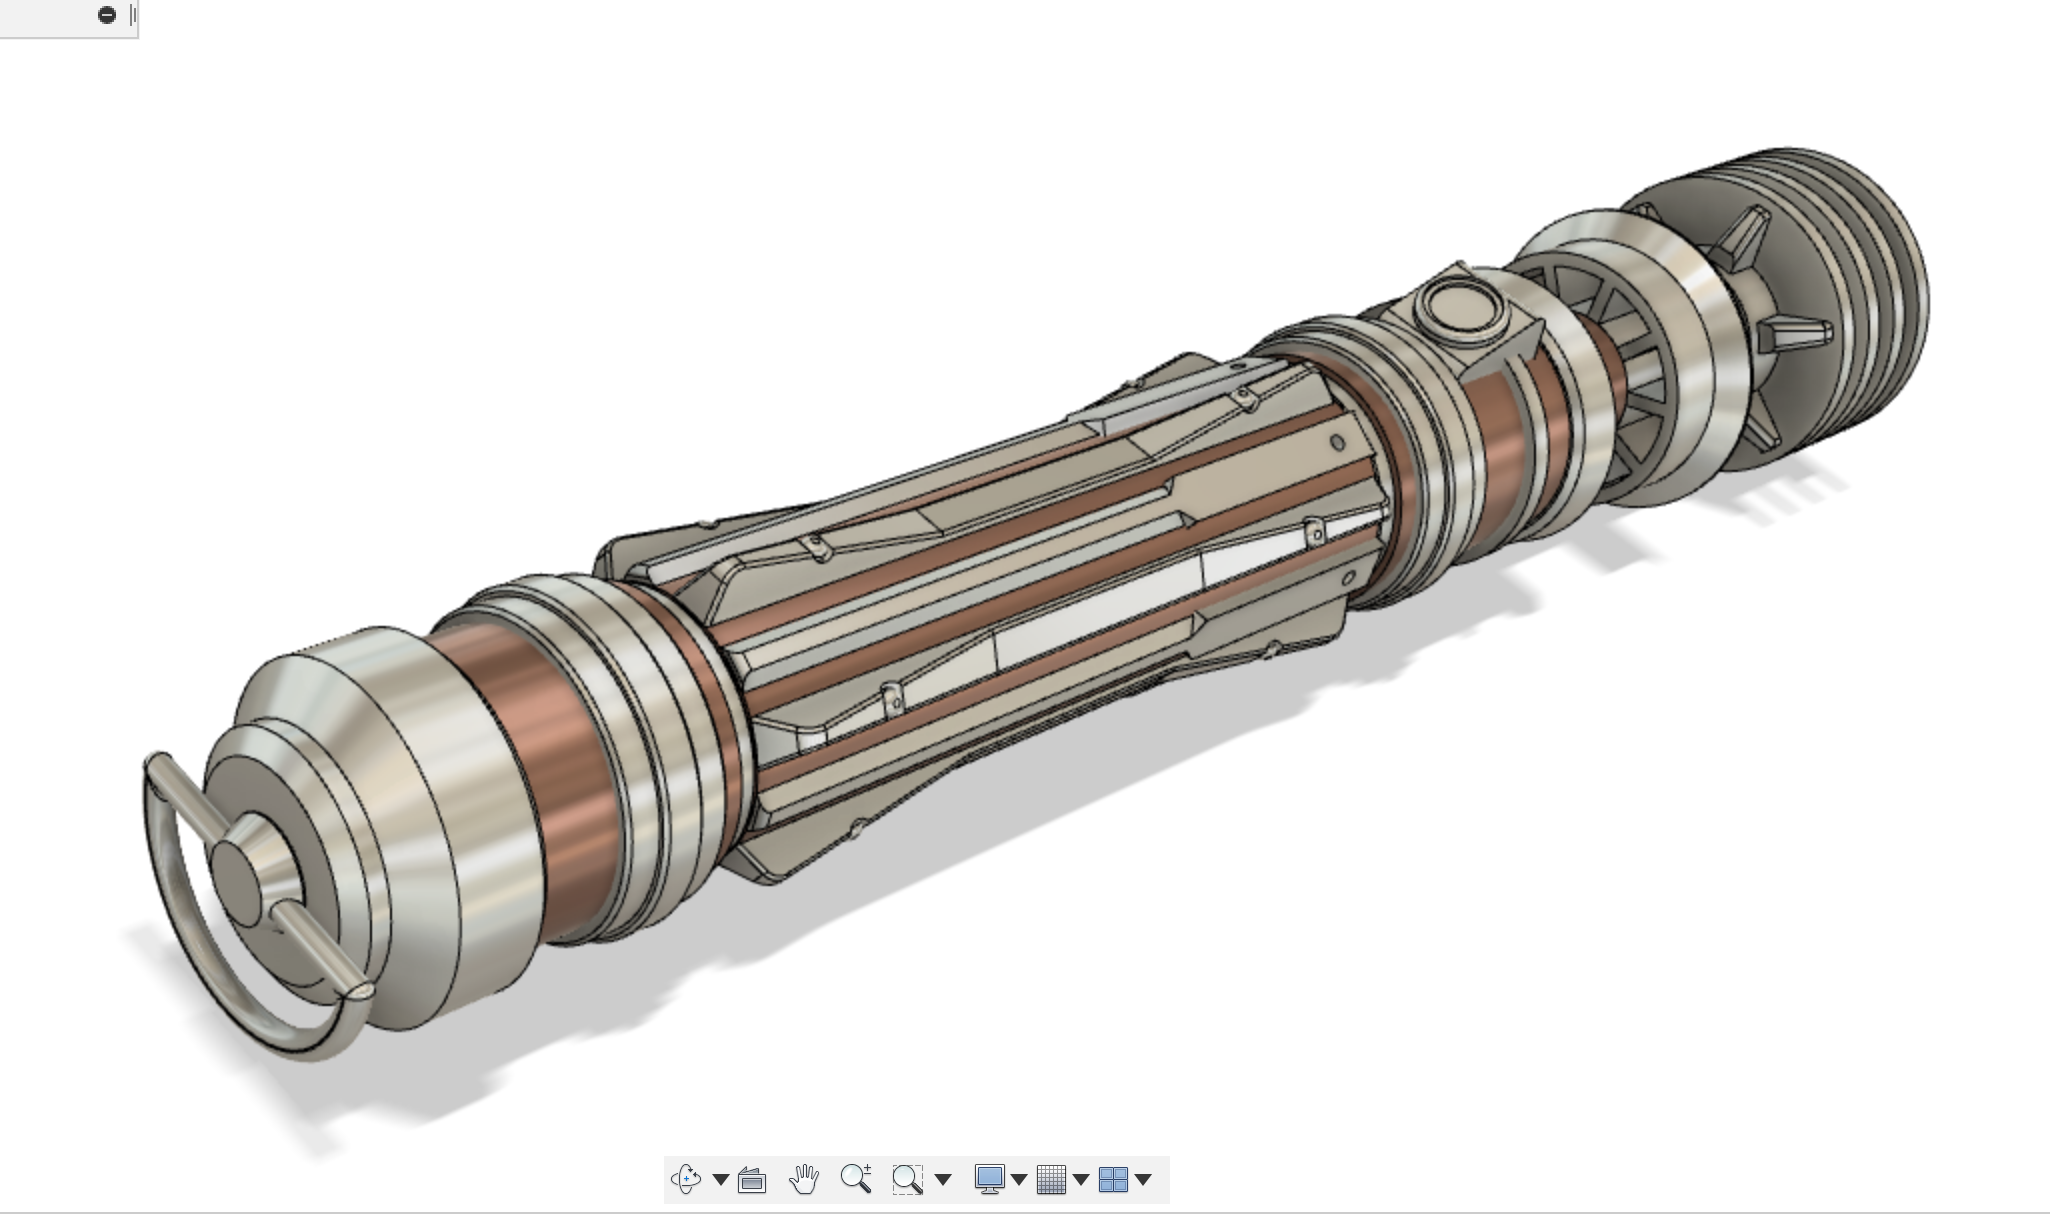This screenshot has height=1214, width=2050.
Task: Select the Zoom magnifier tool
Action: tap(856, 1180)
